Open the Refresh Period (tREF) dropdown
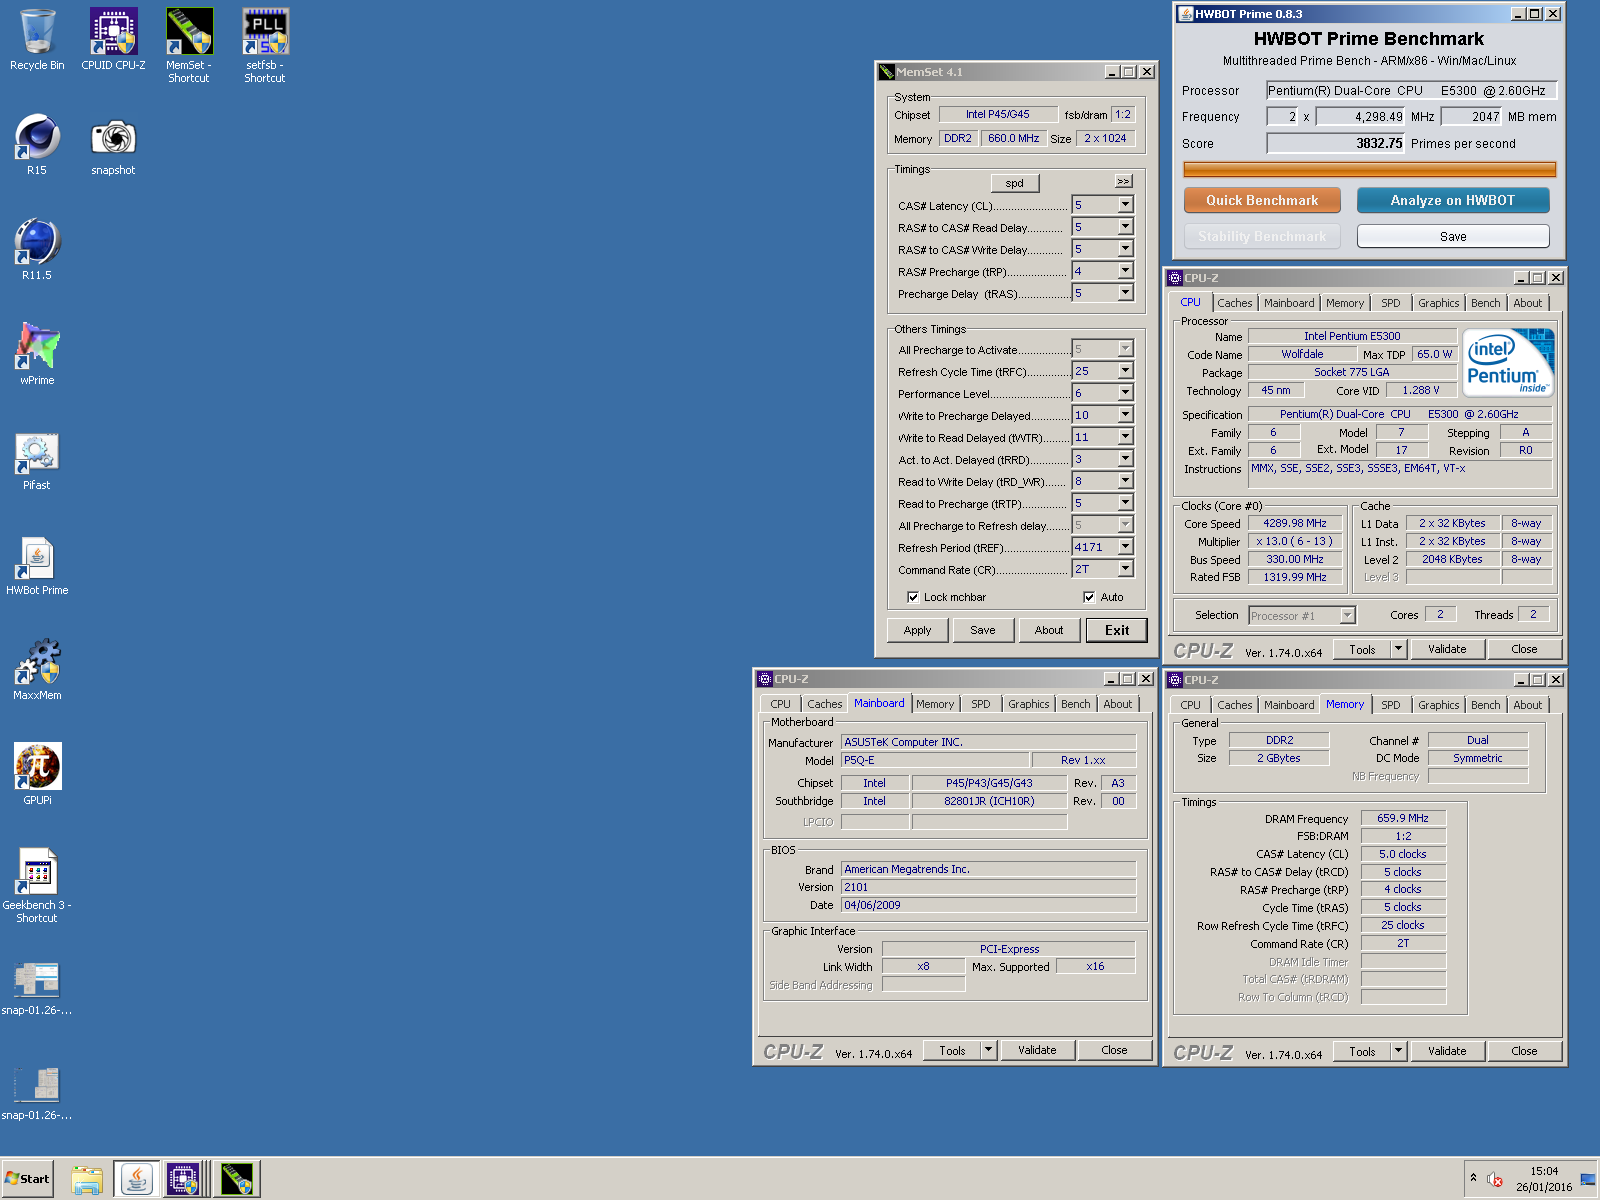This screenshot has height=1200, width=1600. pos(1125,547)
